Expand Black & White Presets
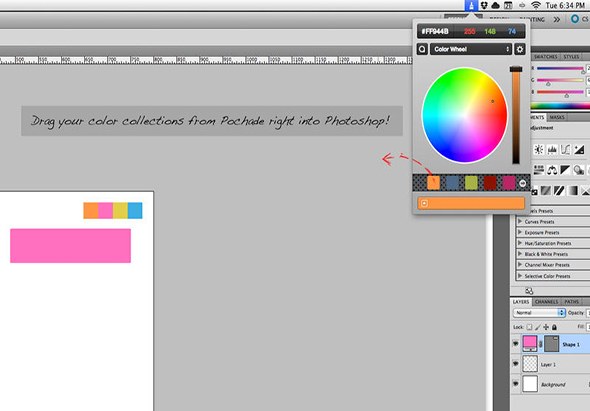This screenshot has width=590, height=411. (520, 254)
